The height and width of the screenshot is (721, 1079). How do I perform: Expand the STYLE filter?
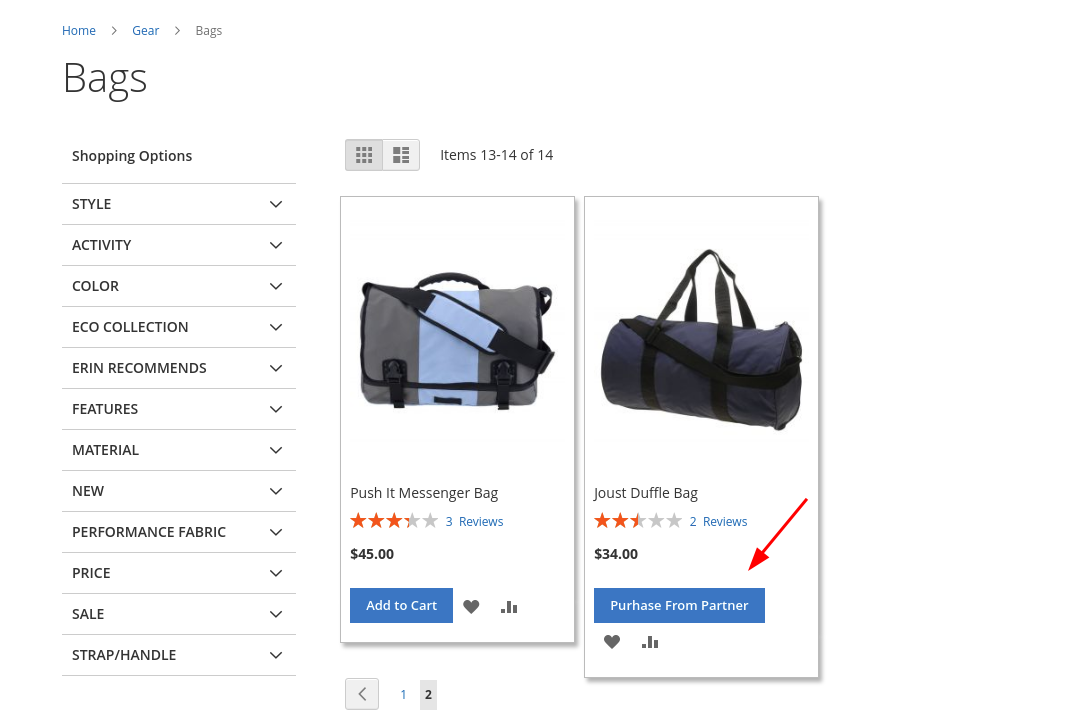coord(179,204)
